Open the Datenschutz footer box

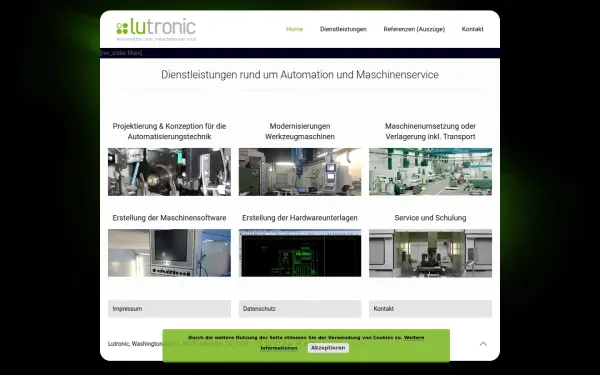tap(300, 309)
